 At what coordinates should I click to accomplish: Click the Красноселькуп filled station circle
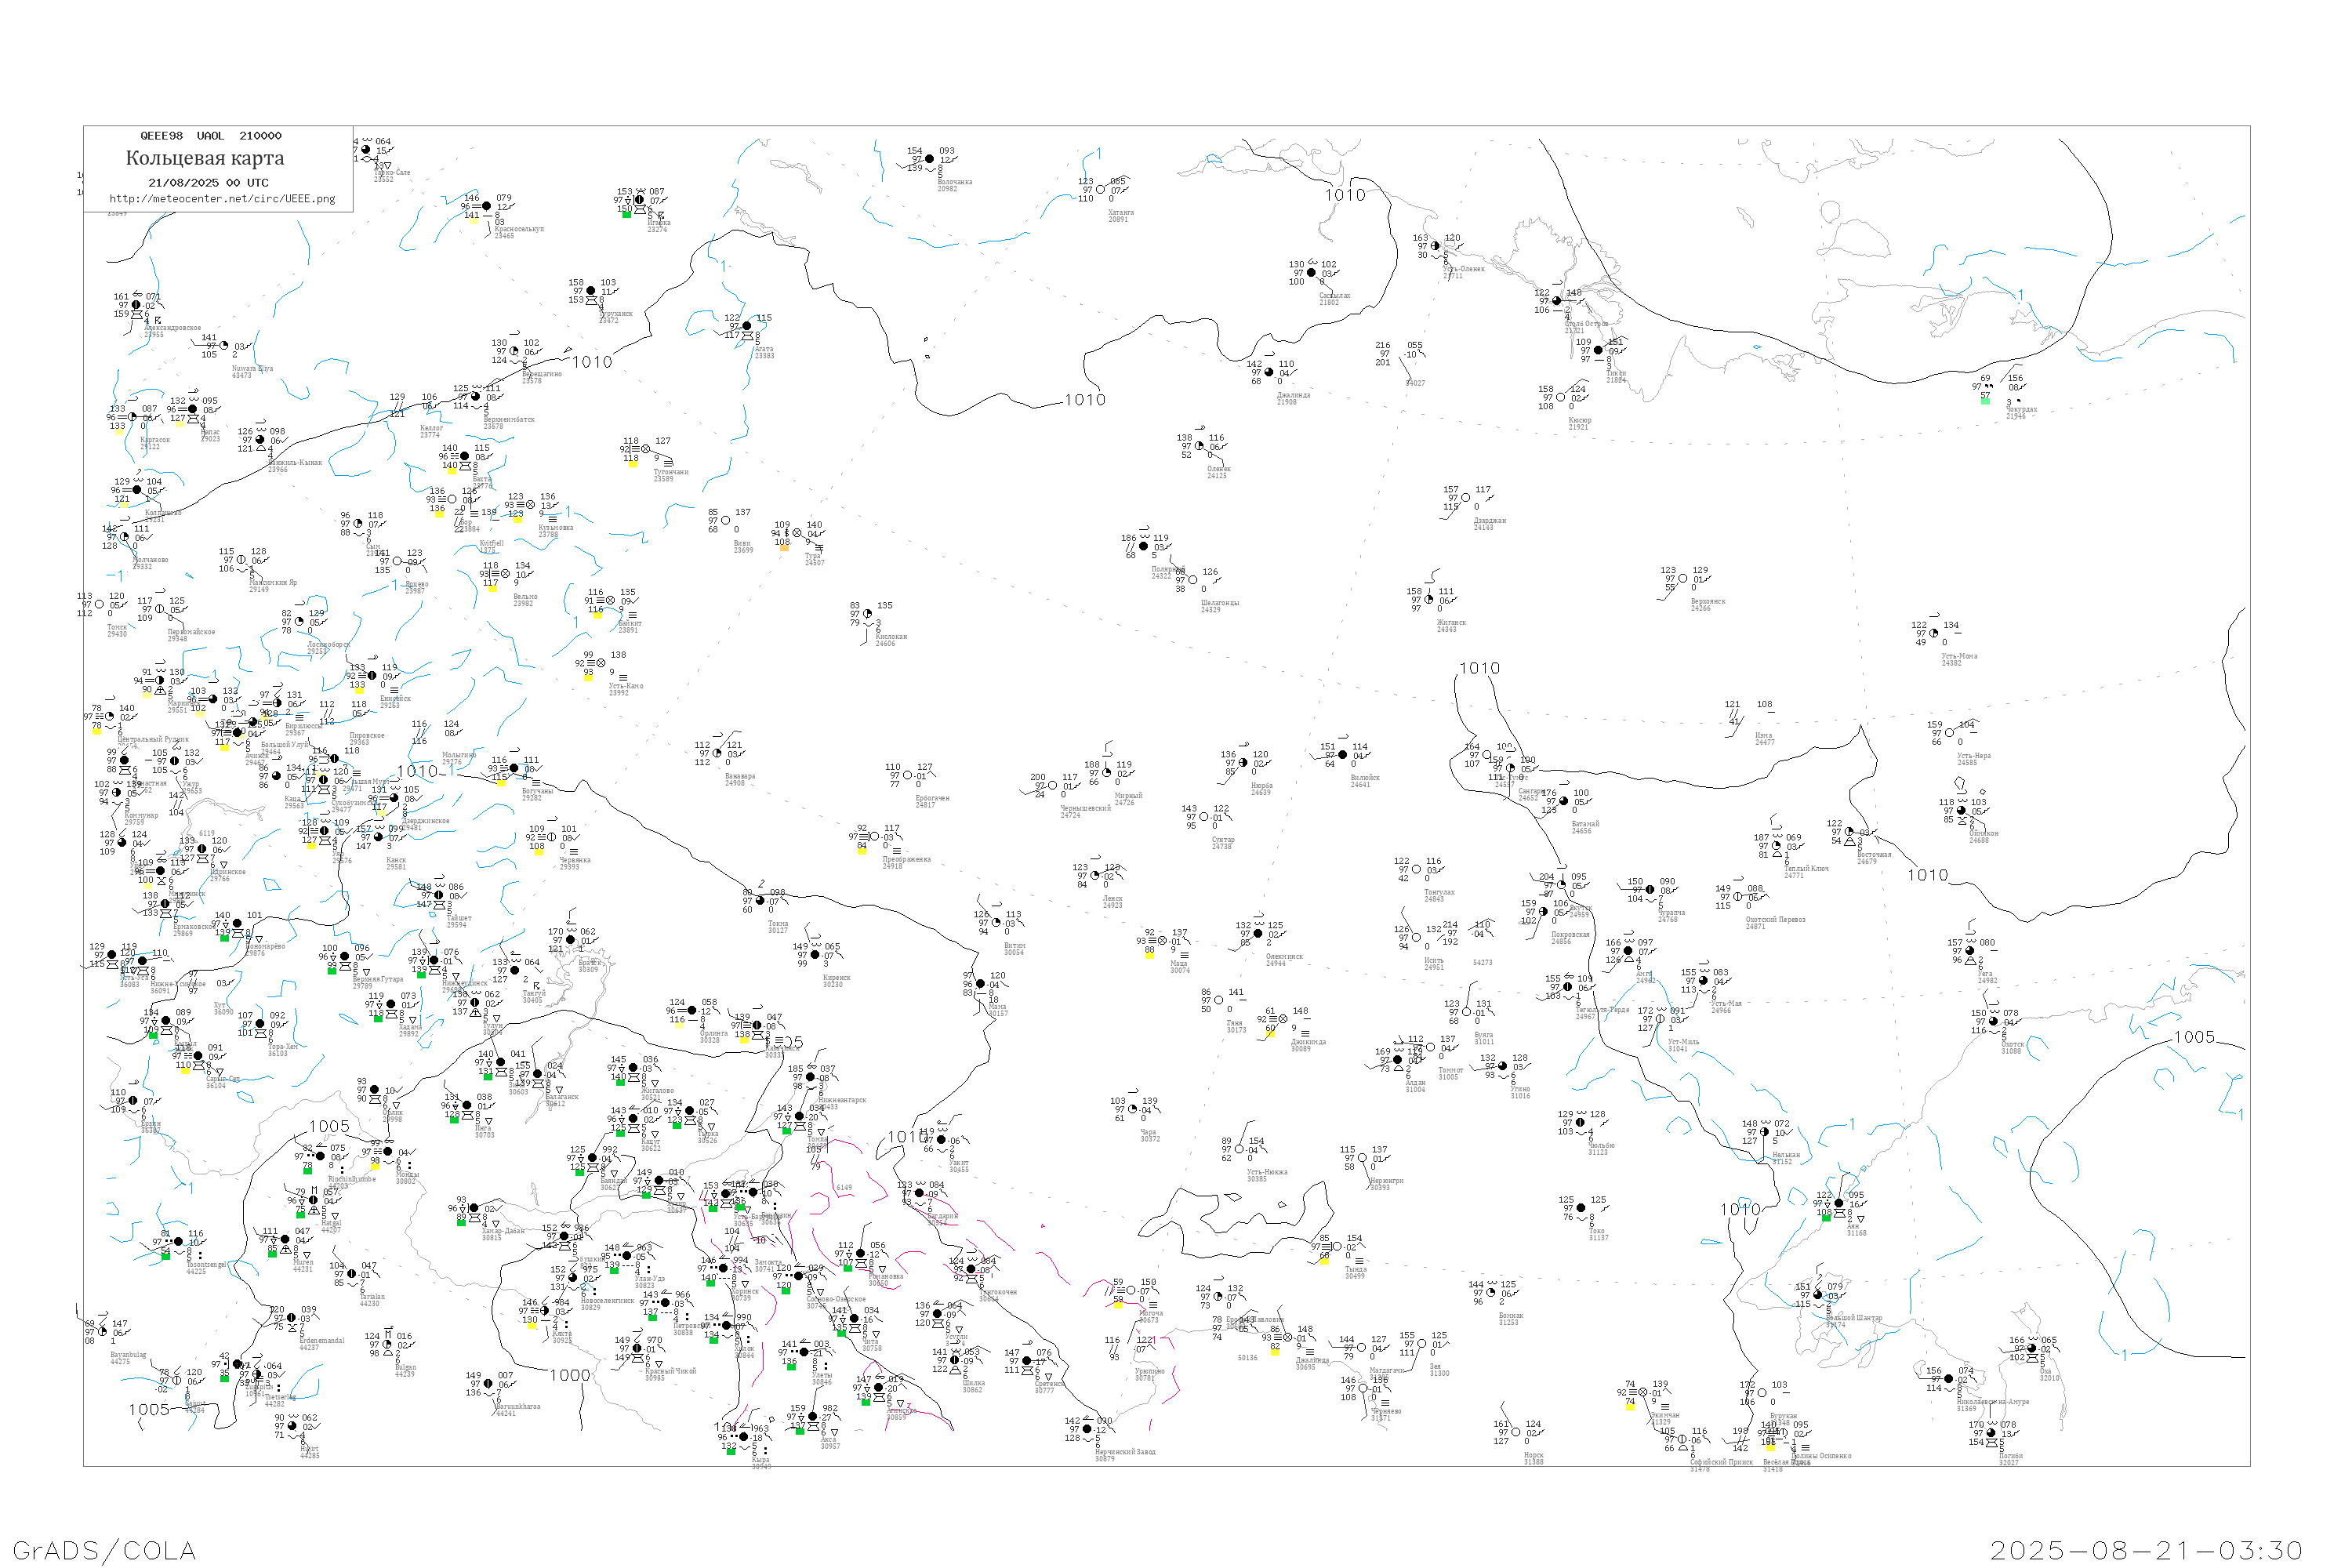(487, 206)
